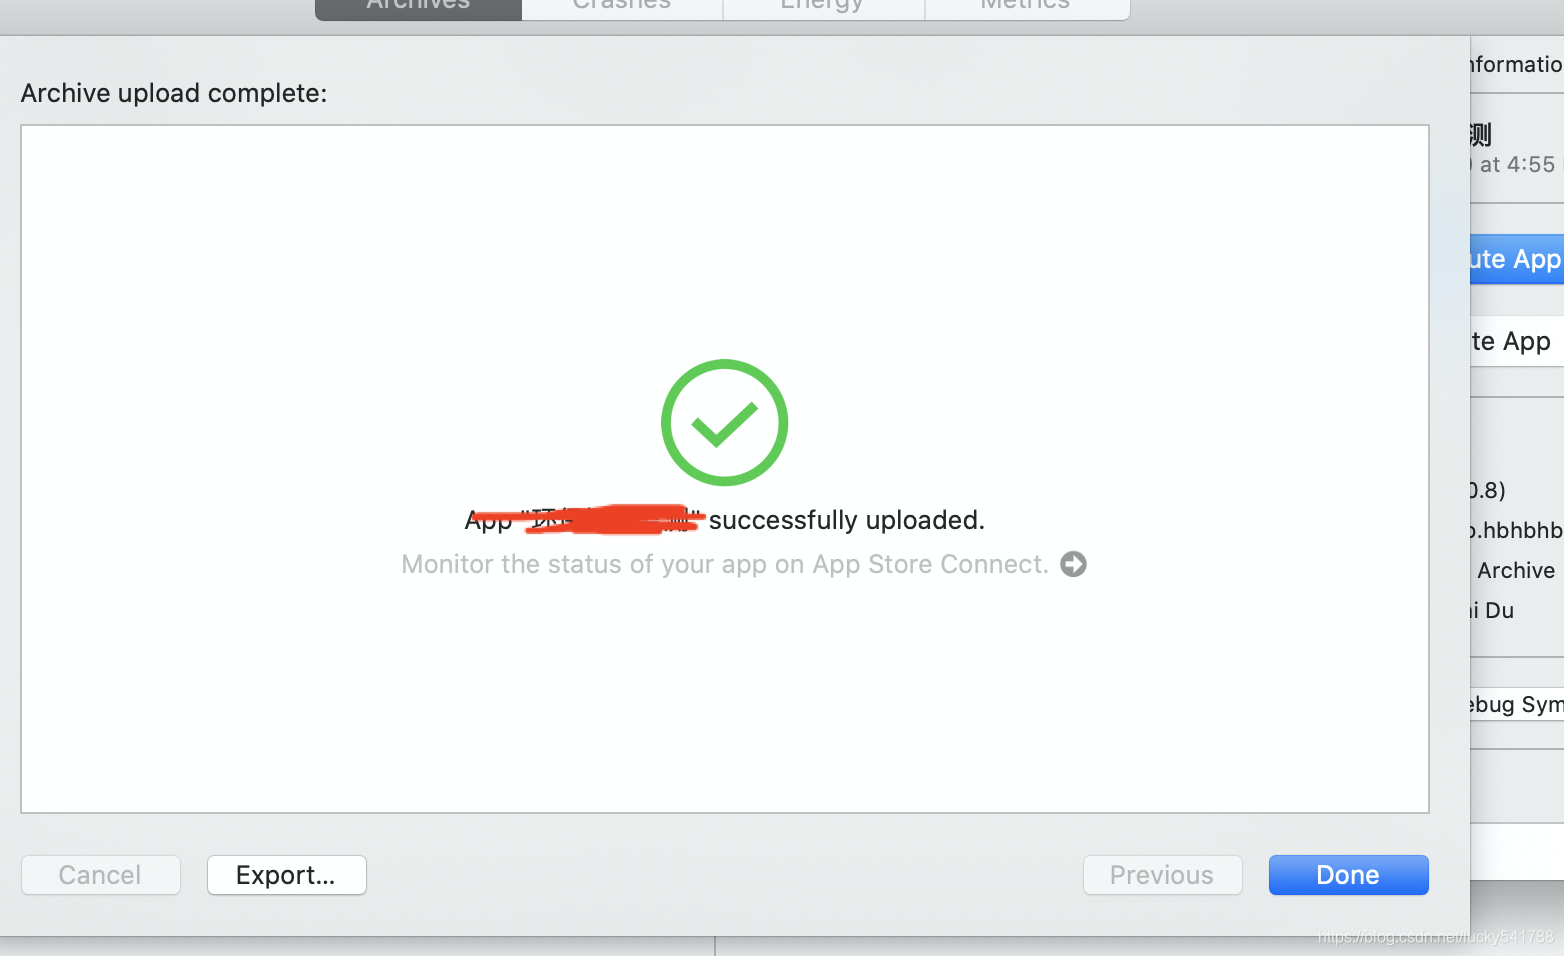Follow the Monitor status on App Store Connect text
This screenshot has height=956, width=1564.
point(725,564)
